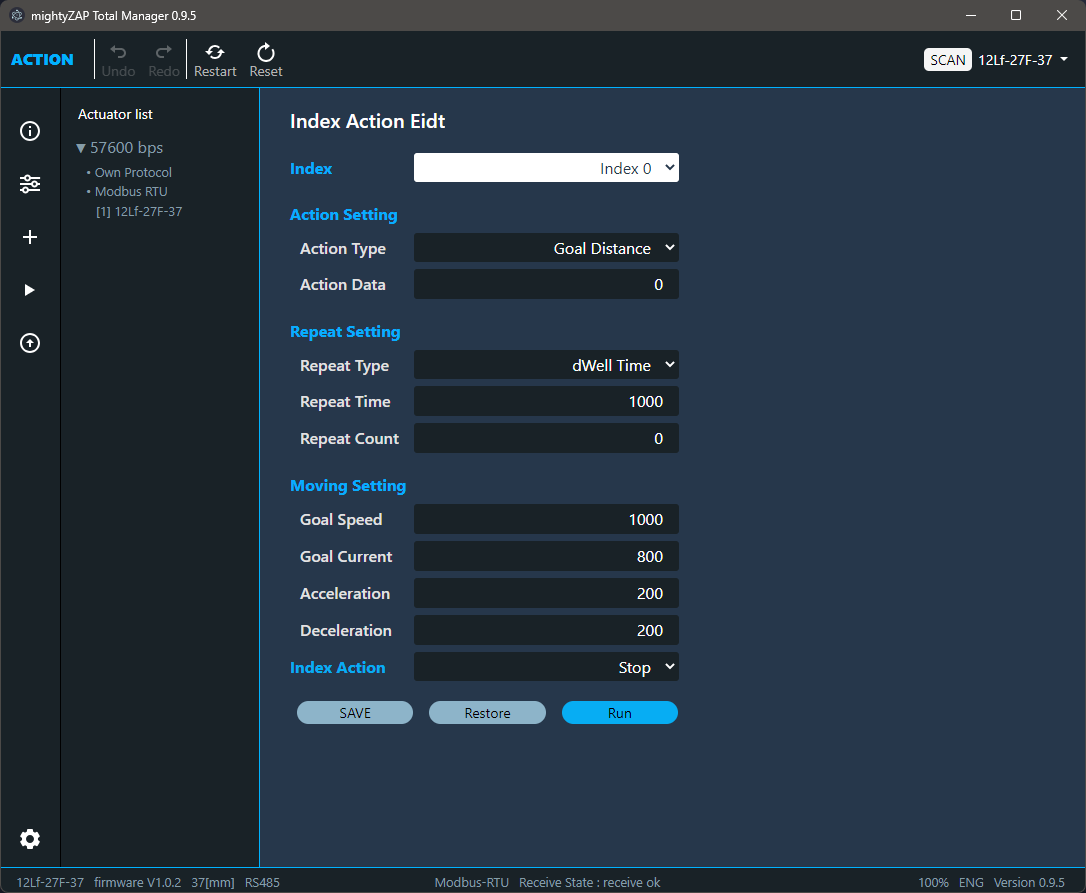Change the Index Action Stop dropdown
1086x893 pixels.
(x=546, y=667)
